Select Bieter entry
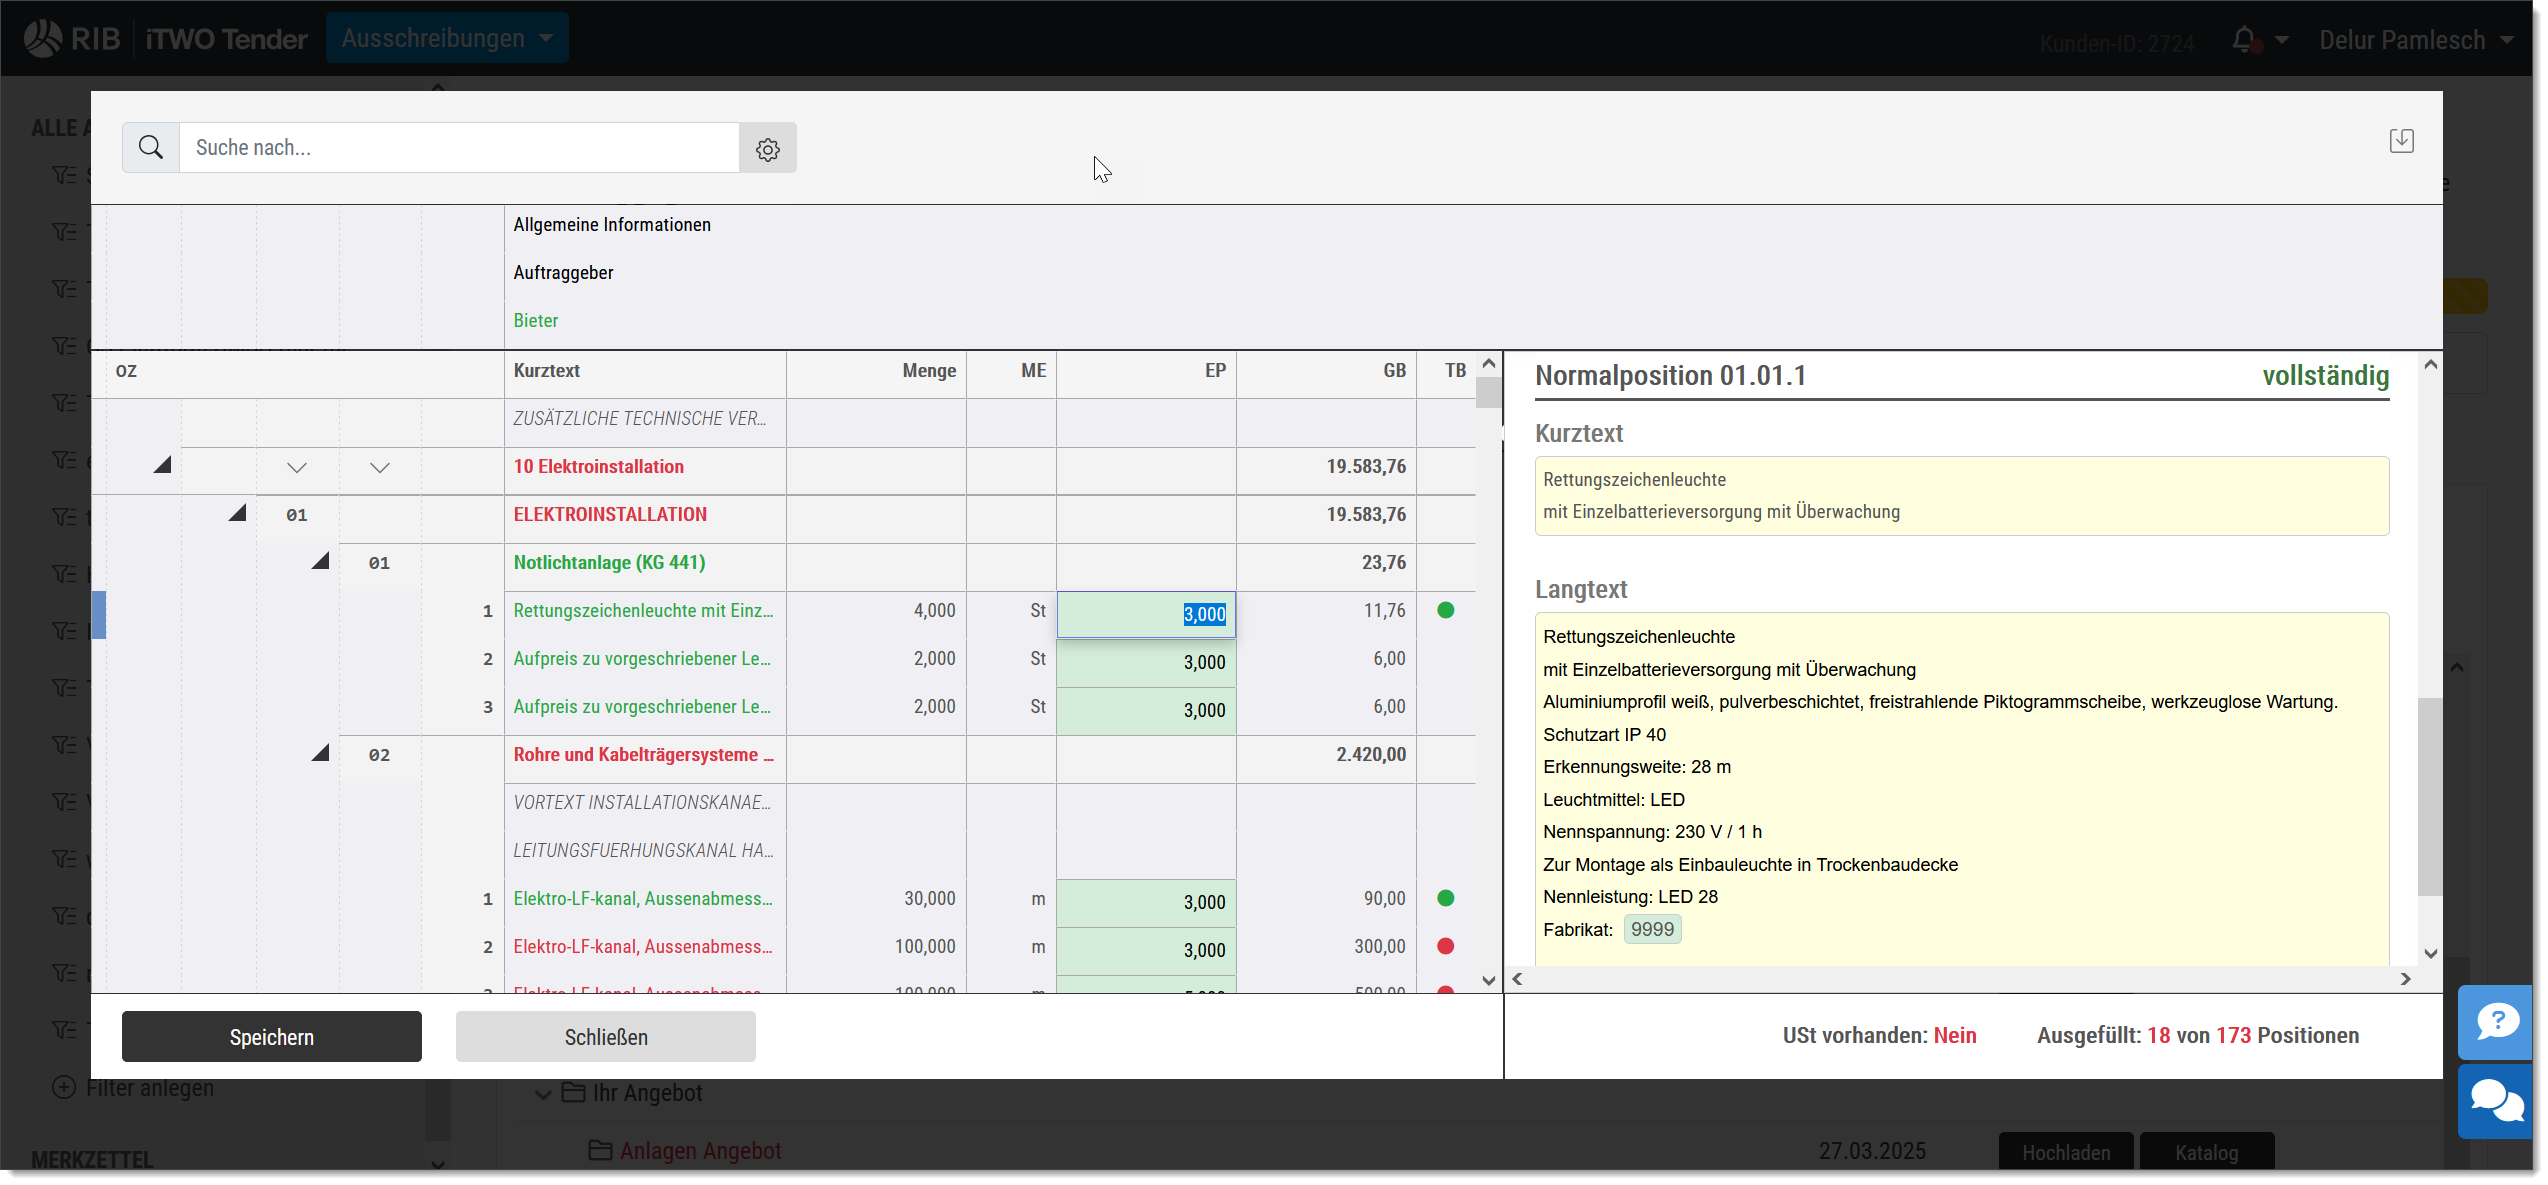 (536, 321)
